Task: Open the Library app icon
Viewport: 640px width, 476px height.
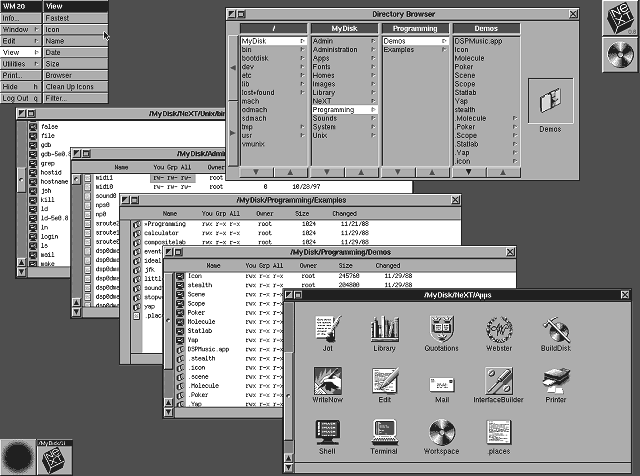Action: (384, 329)
